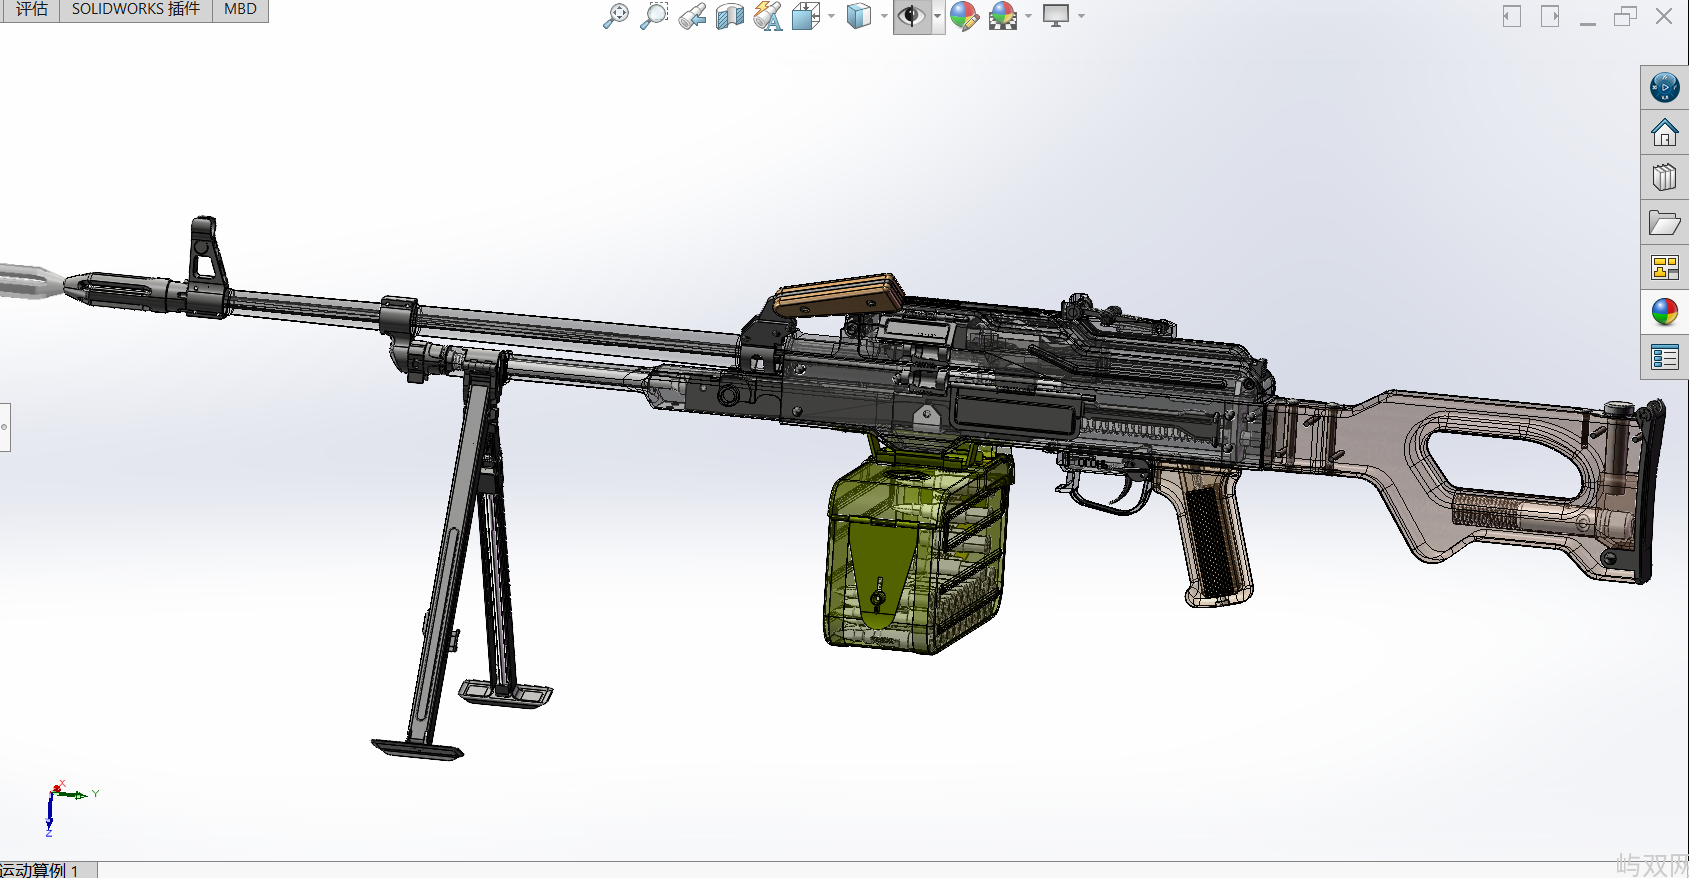Open the home icon in the task pane
Screen dimensions: 1689x878
1665,133
